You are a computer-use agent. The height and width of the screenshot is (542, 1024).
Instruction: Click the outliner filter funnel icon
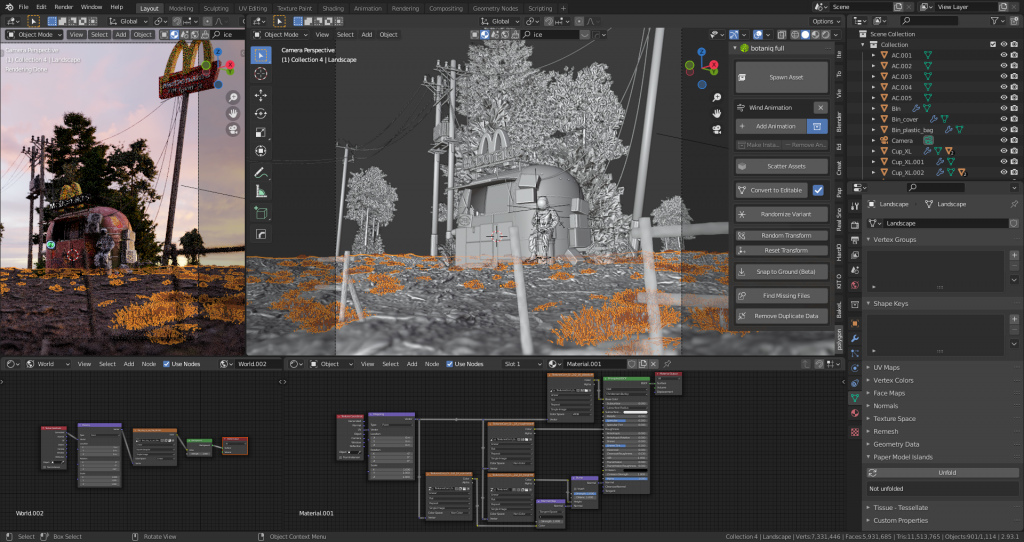click(995, 21)
